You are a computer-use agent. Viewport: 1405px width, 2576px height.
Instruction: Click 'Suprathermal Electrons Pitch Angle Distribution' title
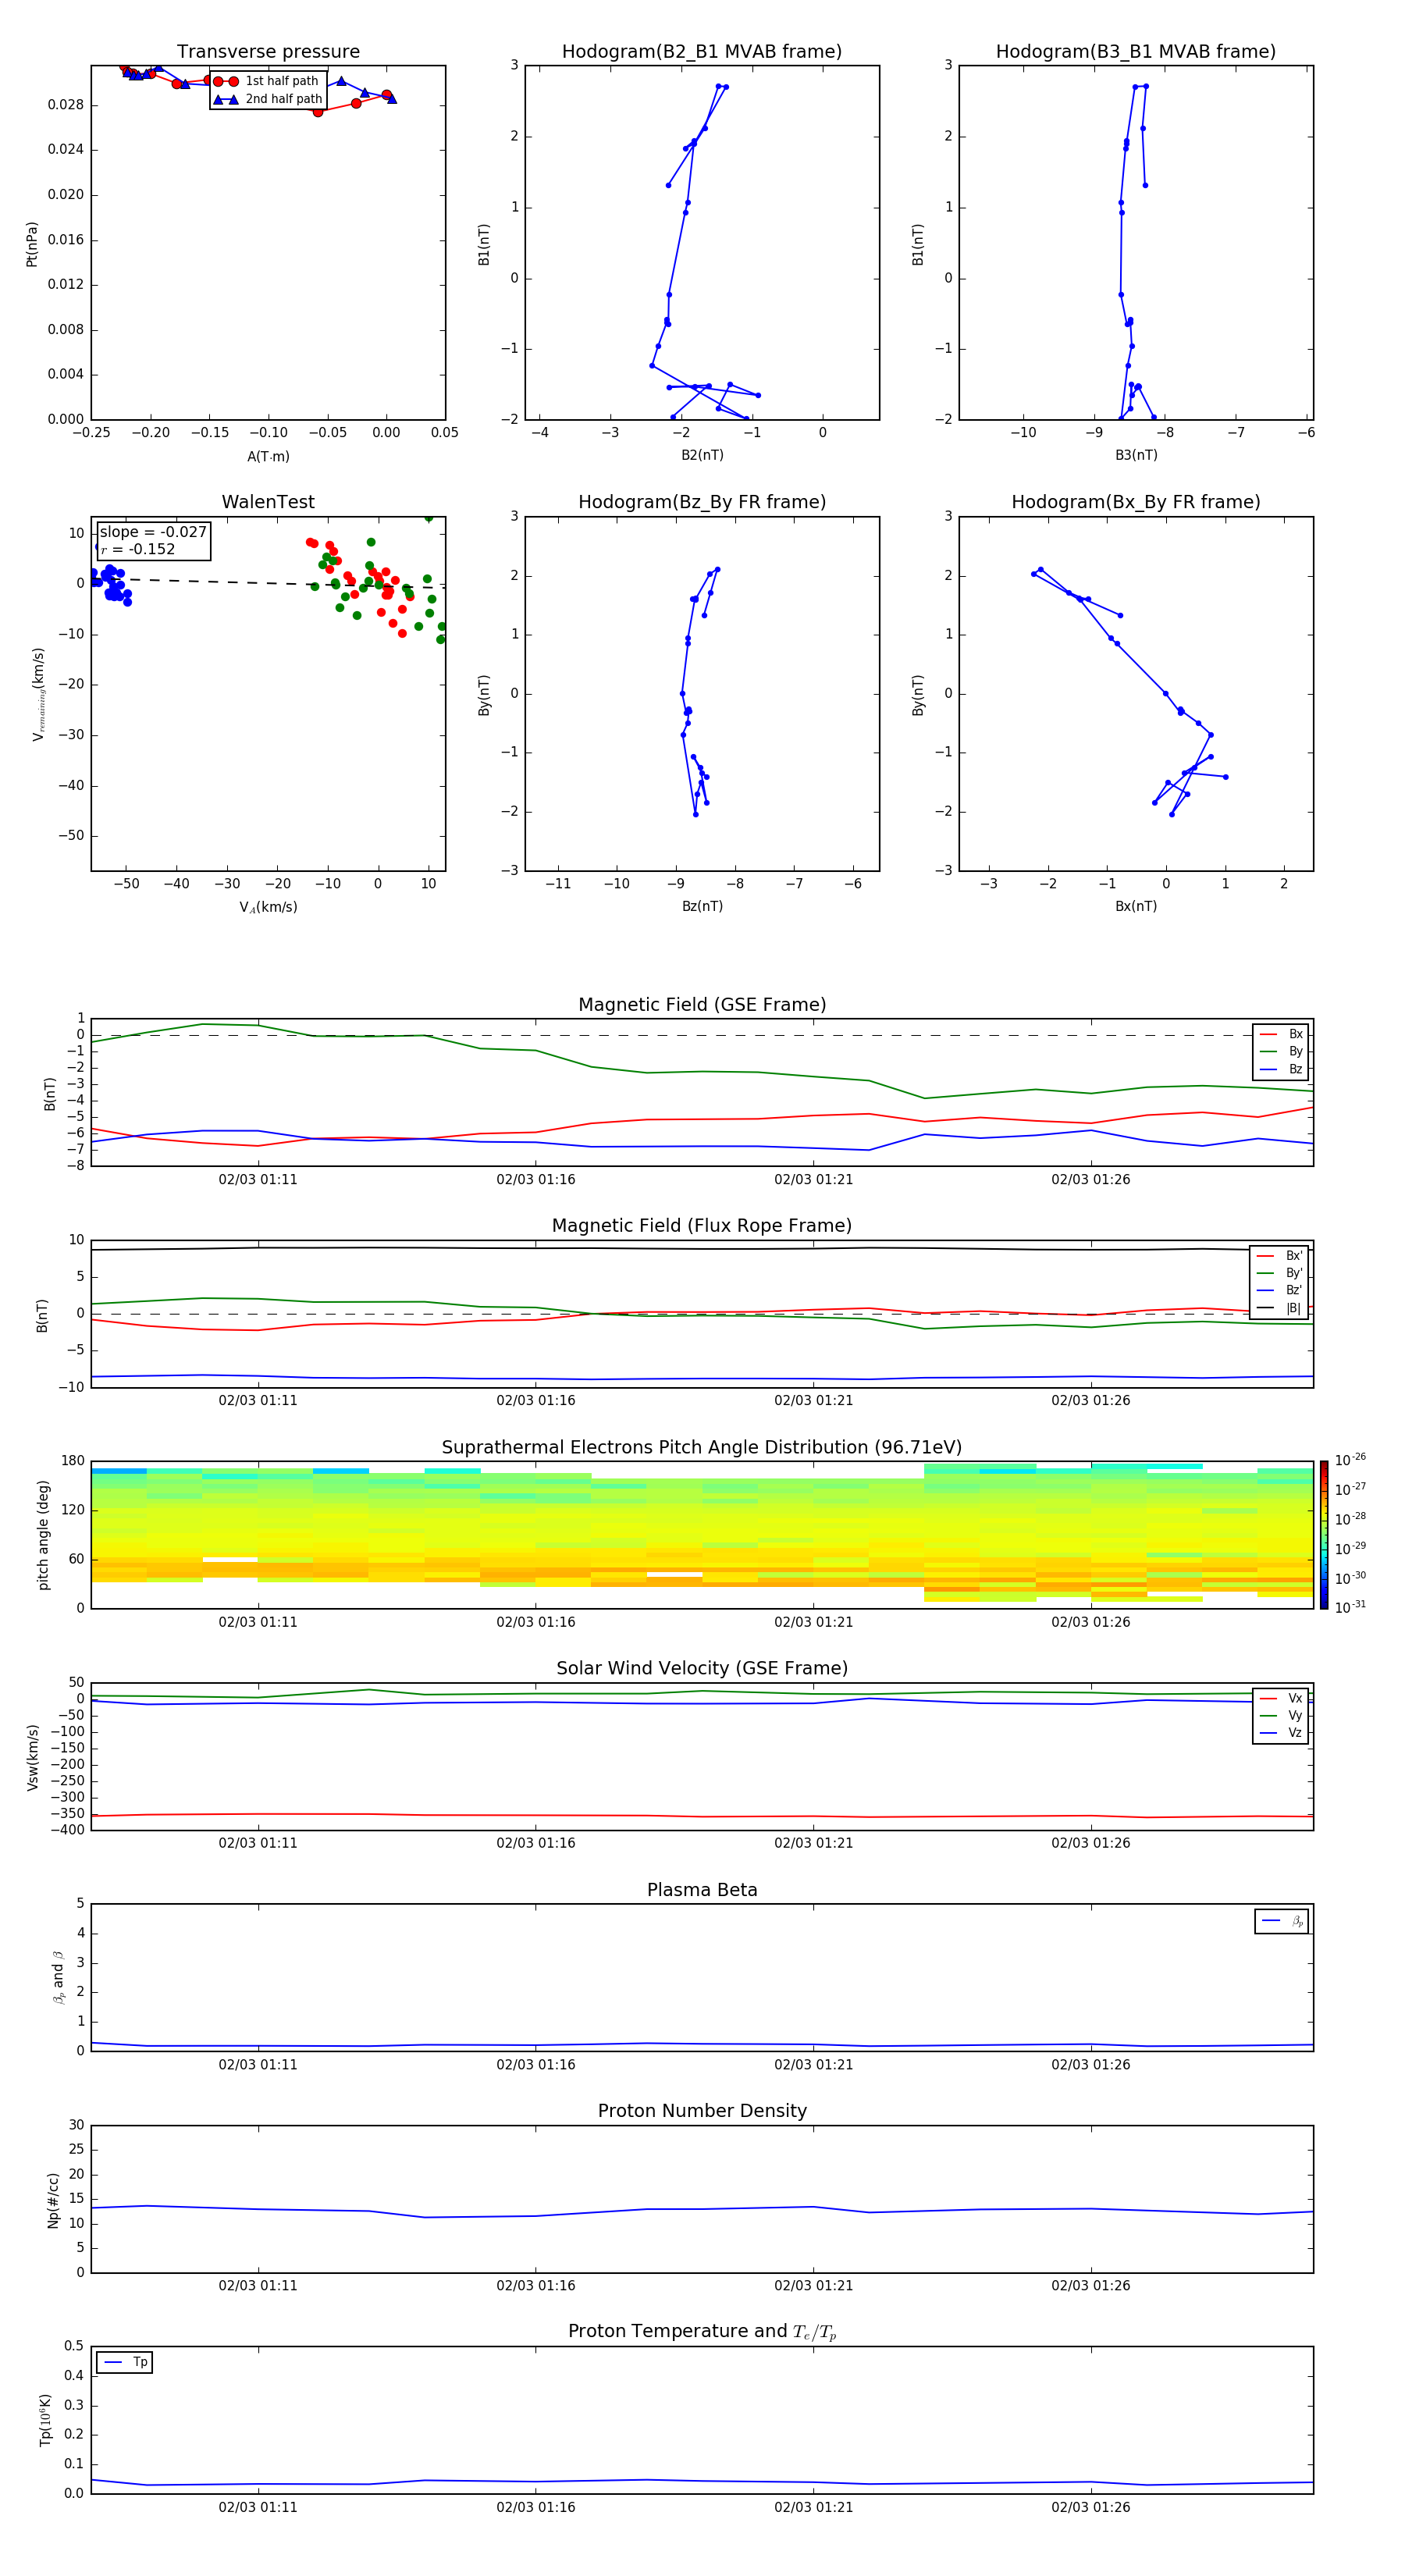coord(702,1448)
